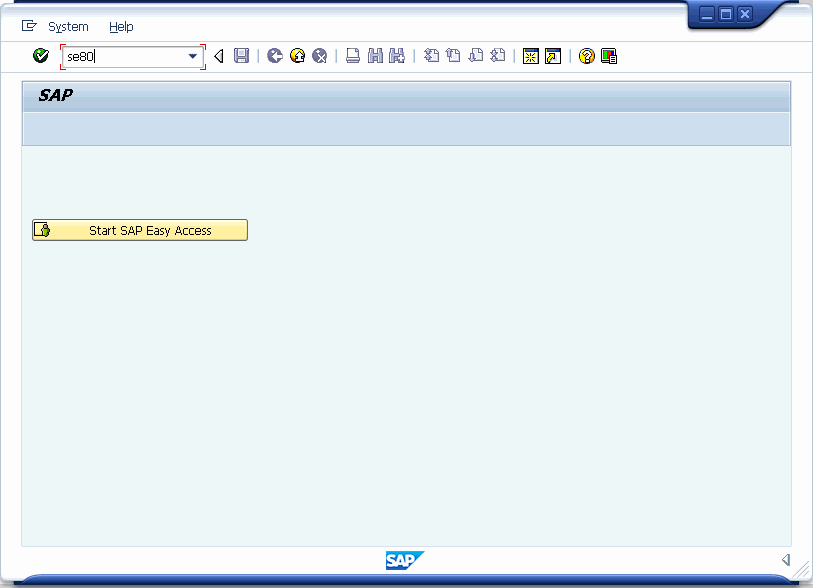Click the Help question mark icon
Viewport: 813px width, 588px height.
tap(586, 55)
